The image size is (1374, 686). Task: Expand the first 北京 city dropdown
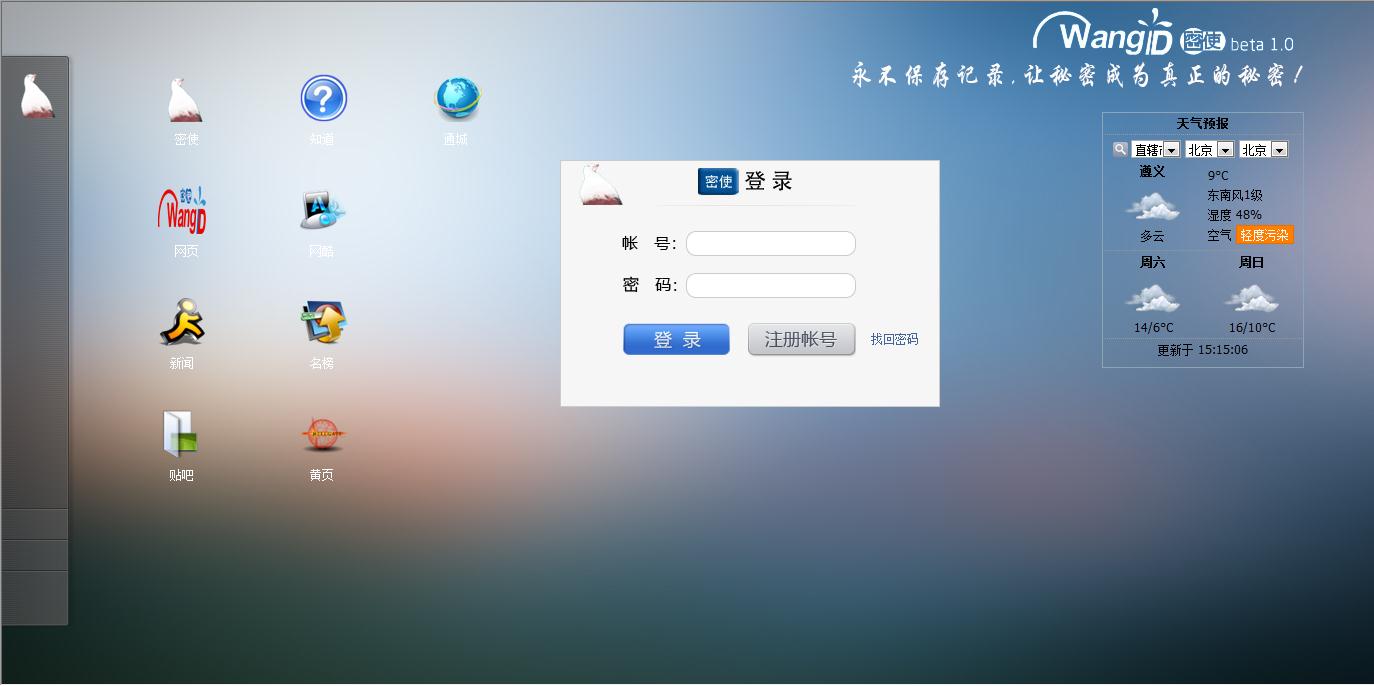[1209, 150]
